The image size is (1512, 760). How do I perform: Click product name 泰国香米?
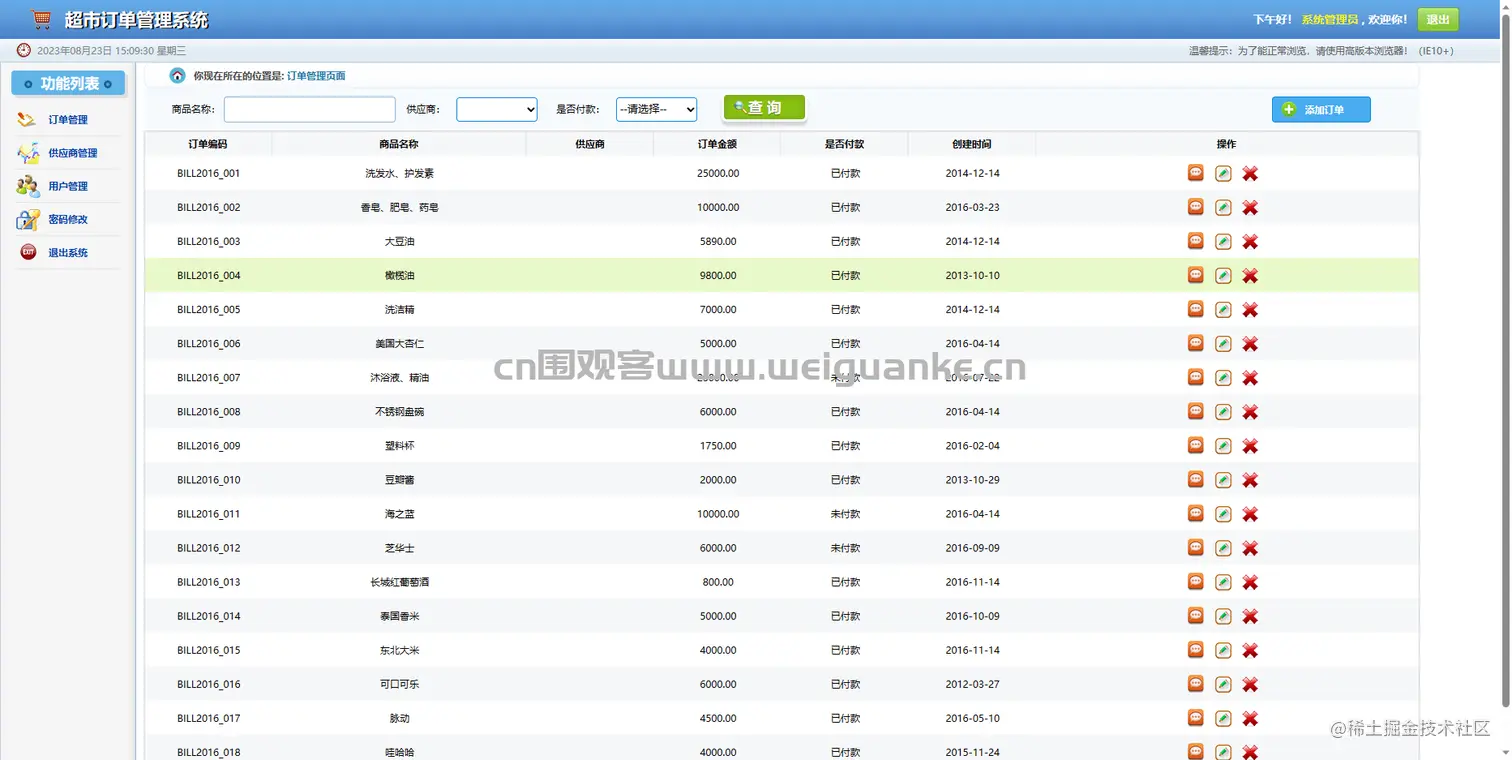399,616
